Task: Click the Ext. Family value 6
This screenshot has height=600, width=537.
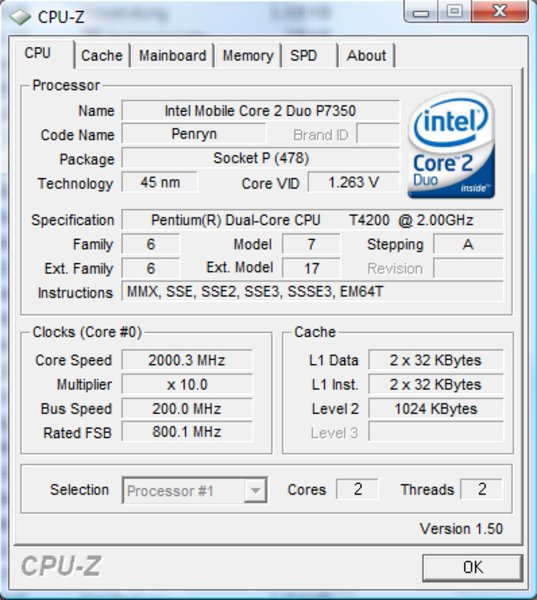Action: tap(151, 268)
